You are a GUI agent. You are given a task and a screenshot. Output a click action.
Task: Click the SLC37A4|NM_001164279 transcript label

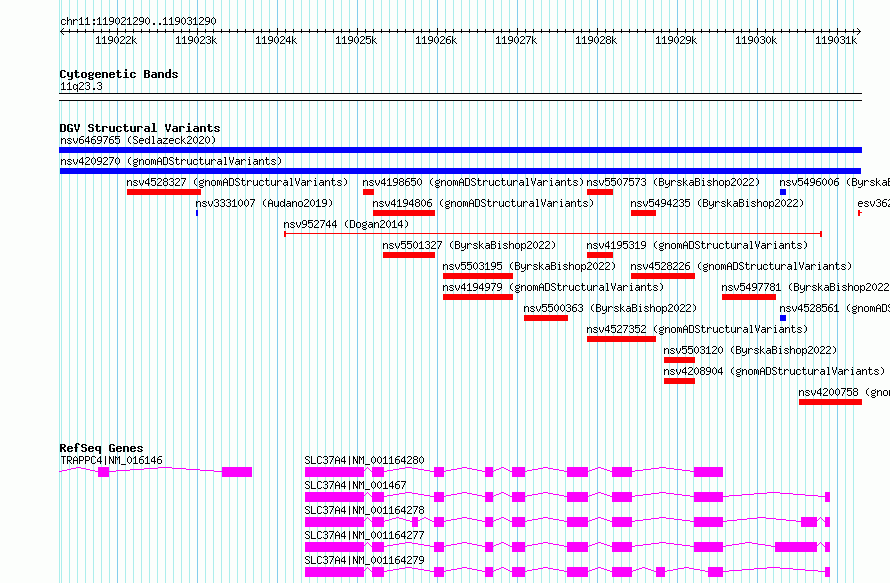pos(364,560)
